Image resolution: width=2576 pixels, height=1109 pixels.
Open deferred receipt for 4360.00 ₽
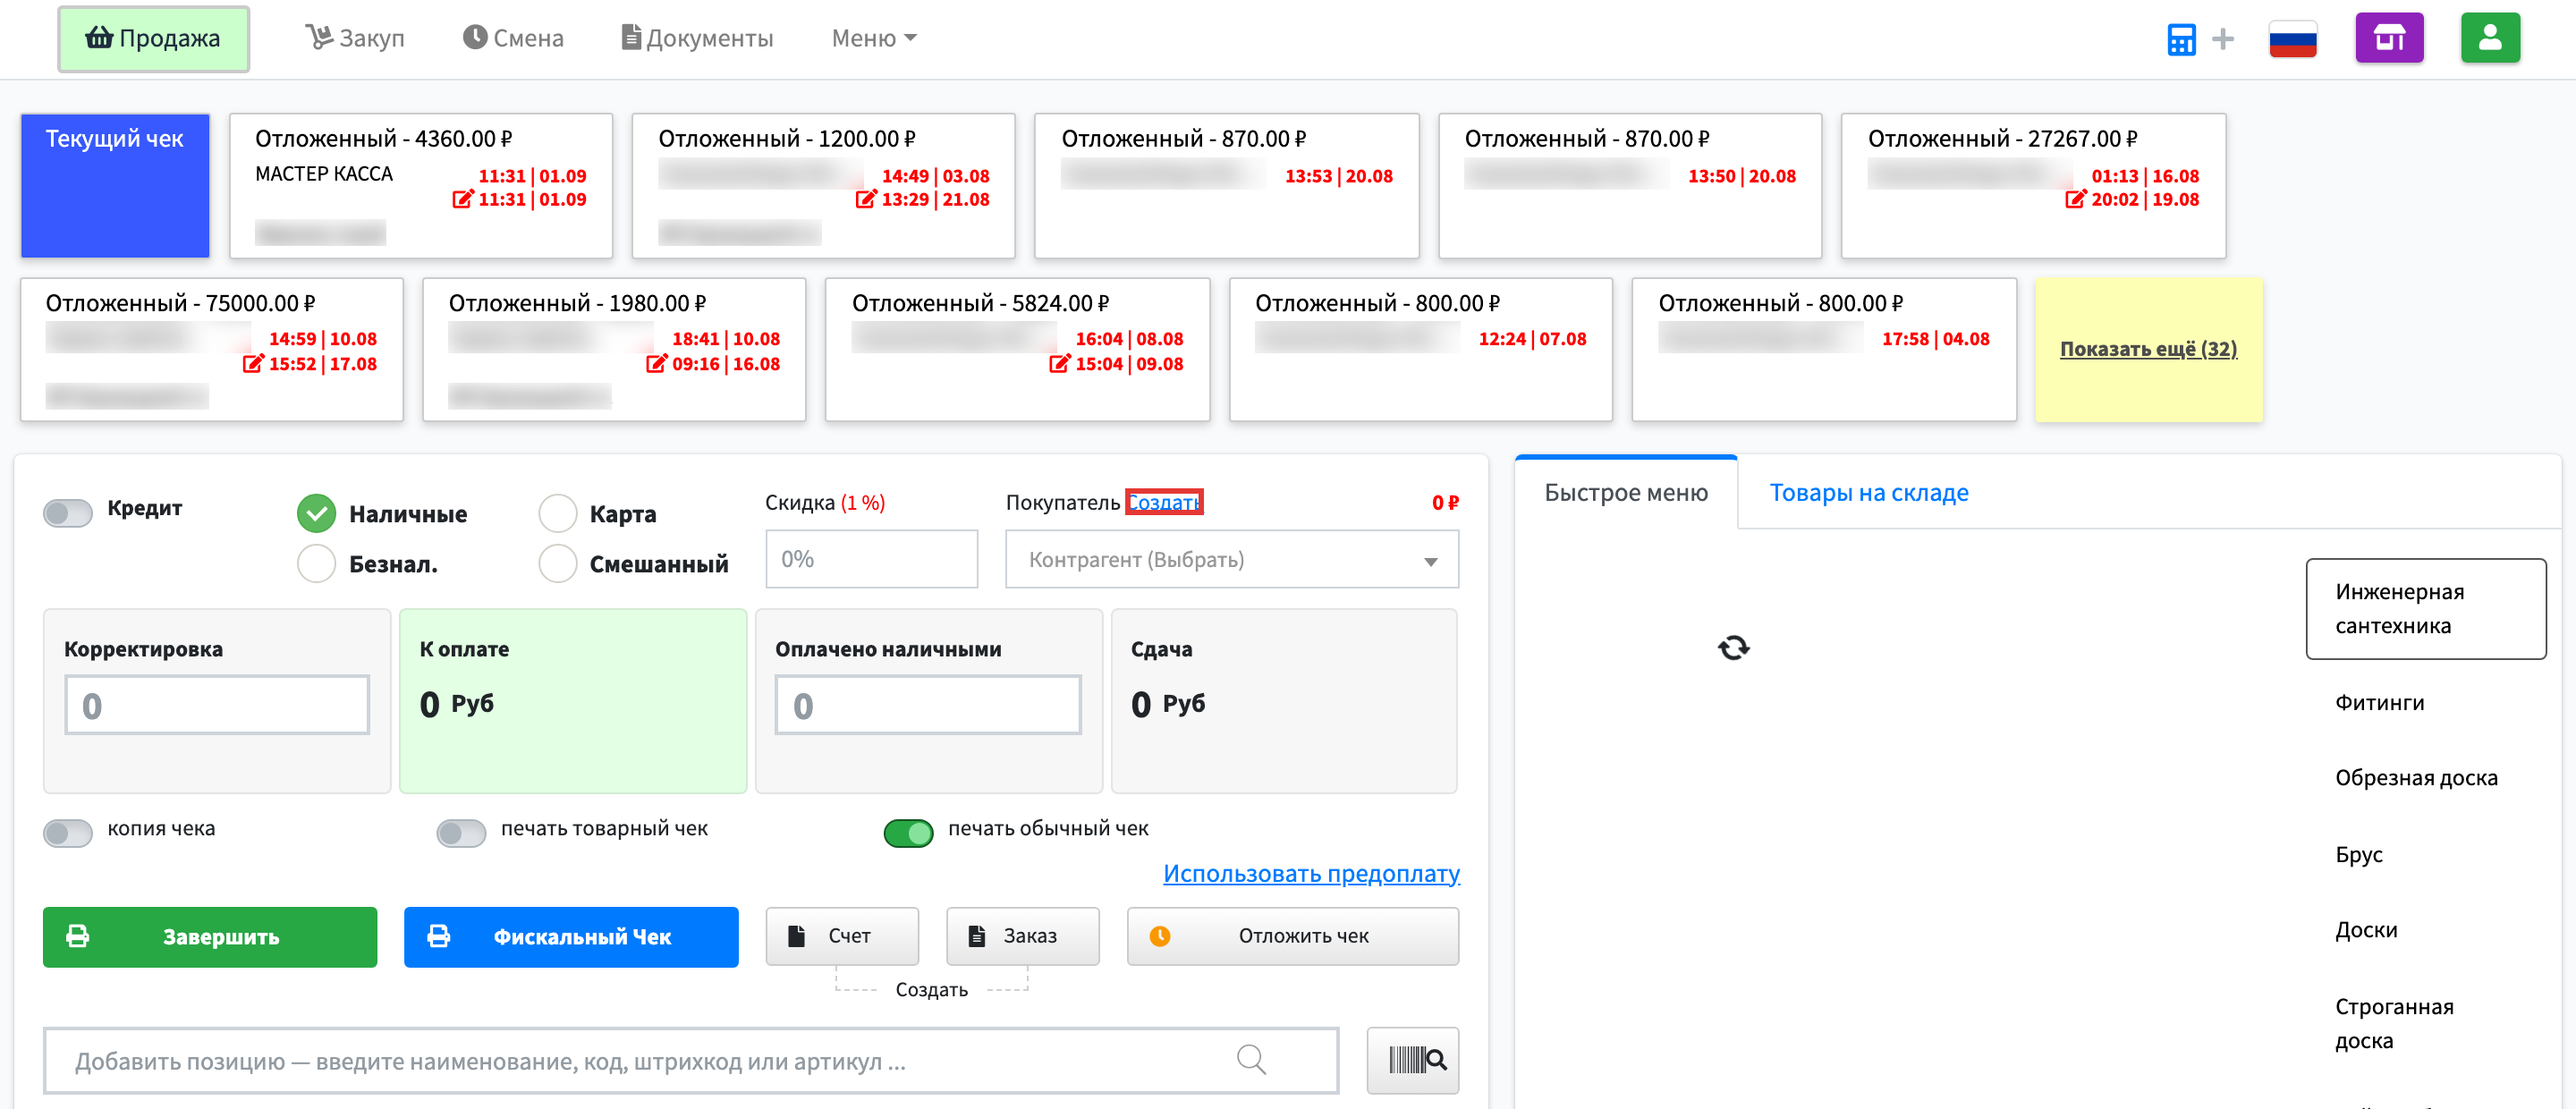421,186
